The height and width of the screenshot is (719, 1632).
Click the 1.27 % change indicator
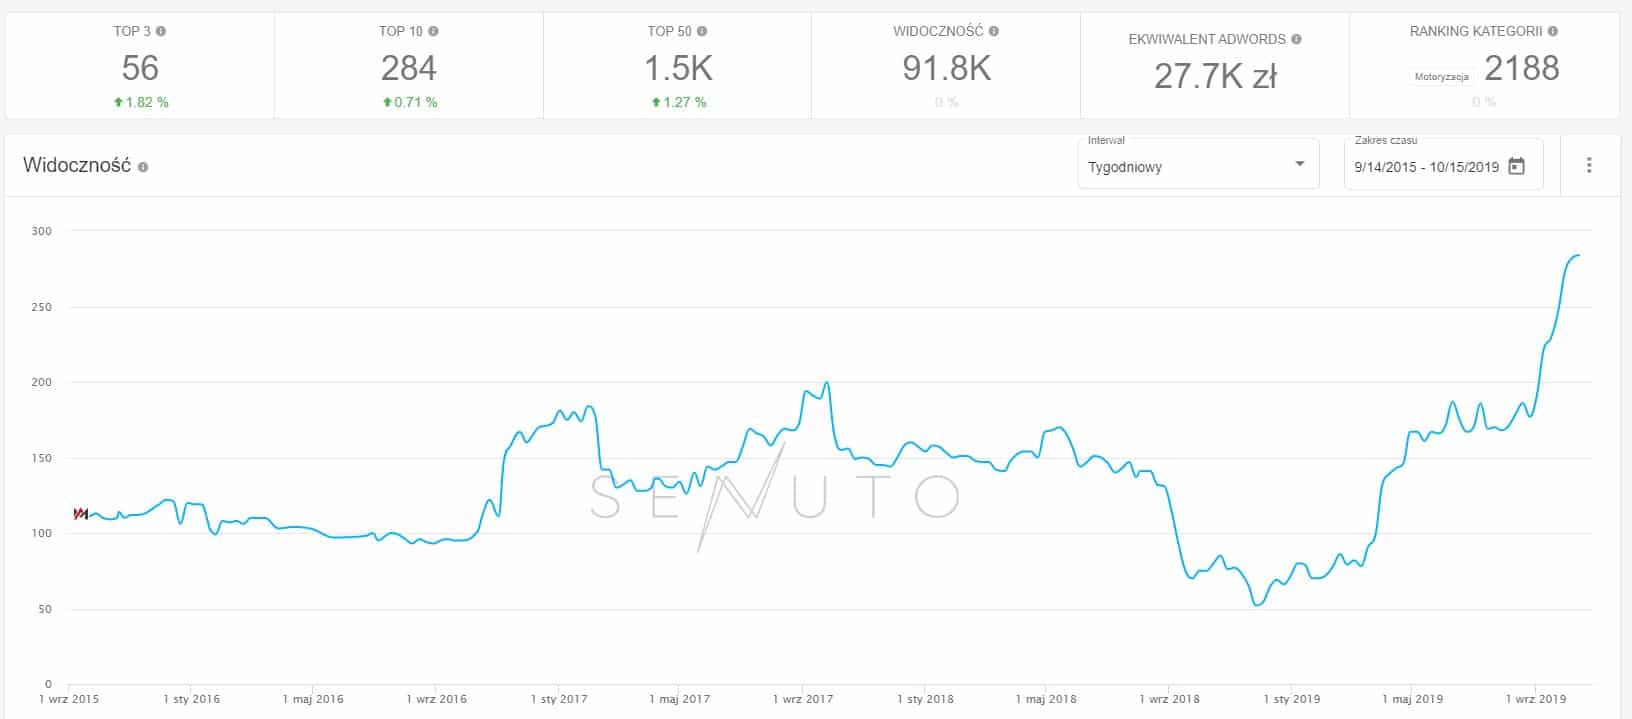click(678, 102)
